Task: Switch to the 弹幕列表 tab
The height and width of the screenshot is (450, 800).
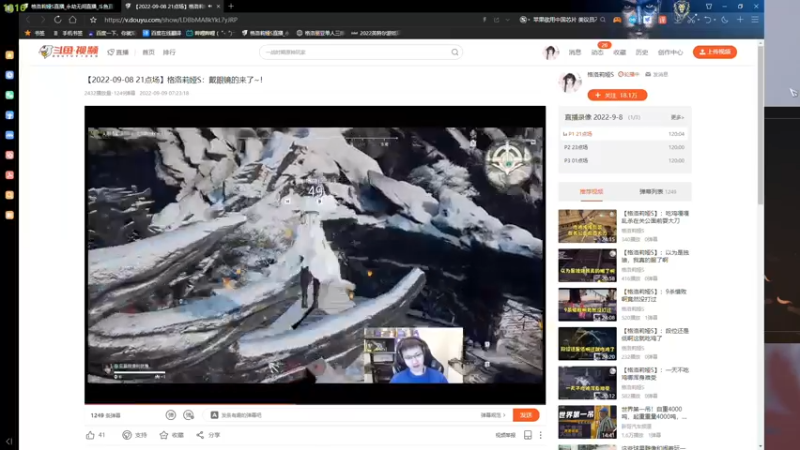Action: coord(658,192)
